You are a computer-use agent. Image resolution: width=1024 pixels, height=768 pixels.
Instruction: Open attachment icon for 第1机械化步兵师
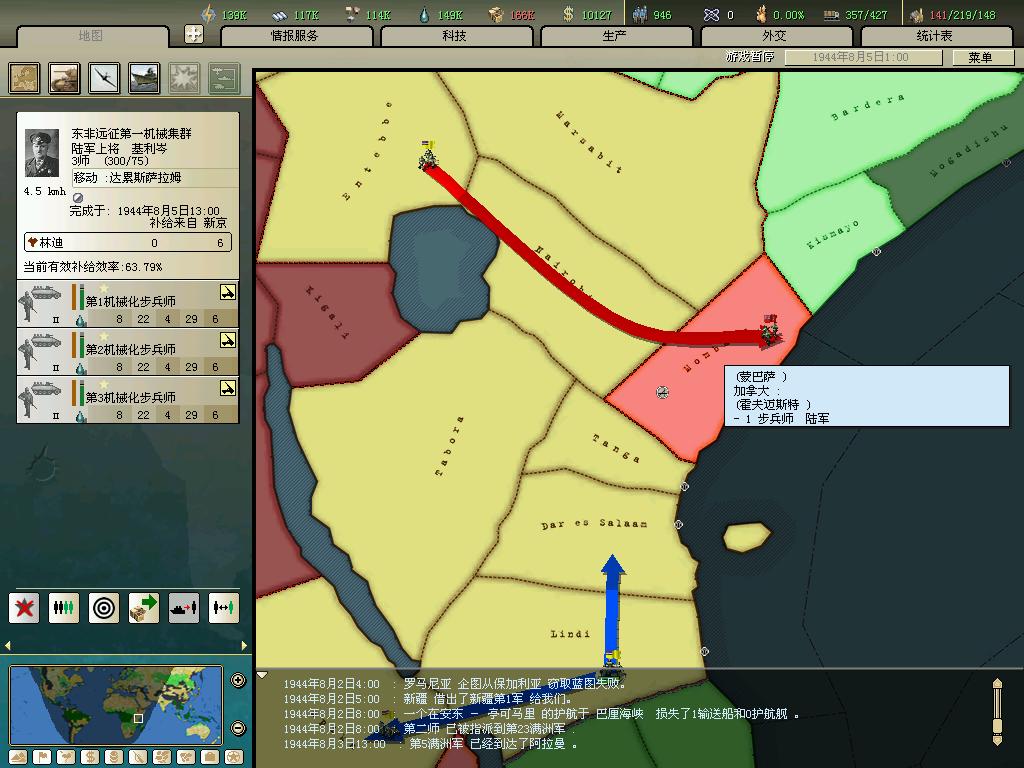click(x=228, y=292)
